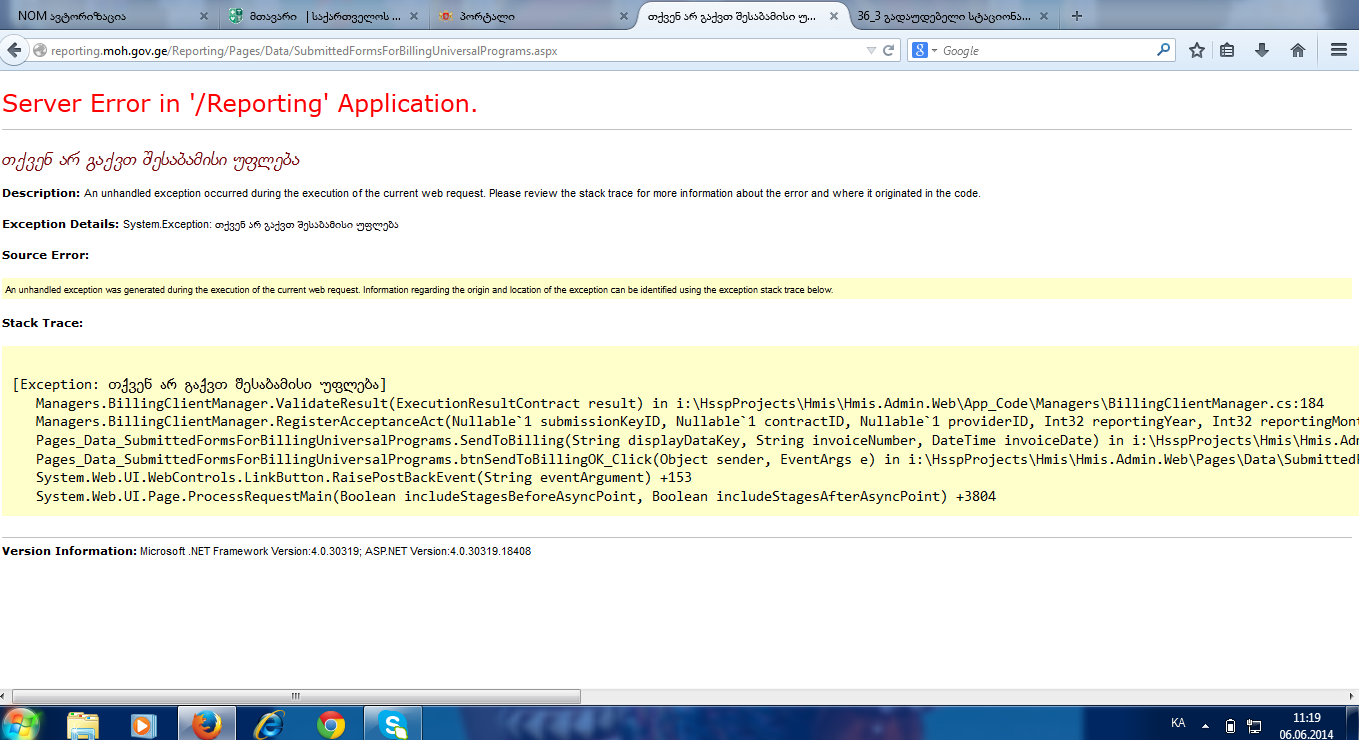Expand the URL history dropdown arrow

click(x=871, y=50)
